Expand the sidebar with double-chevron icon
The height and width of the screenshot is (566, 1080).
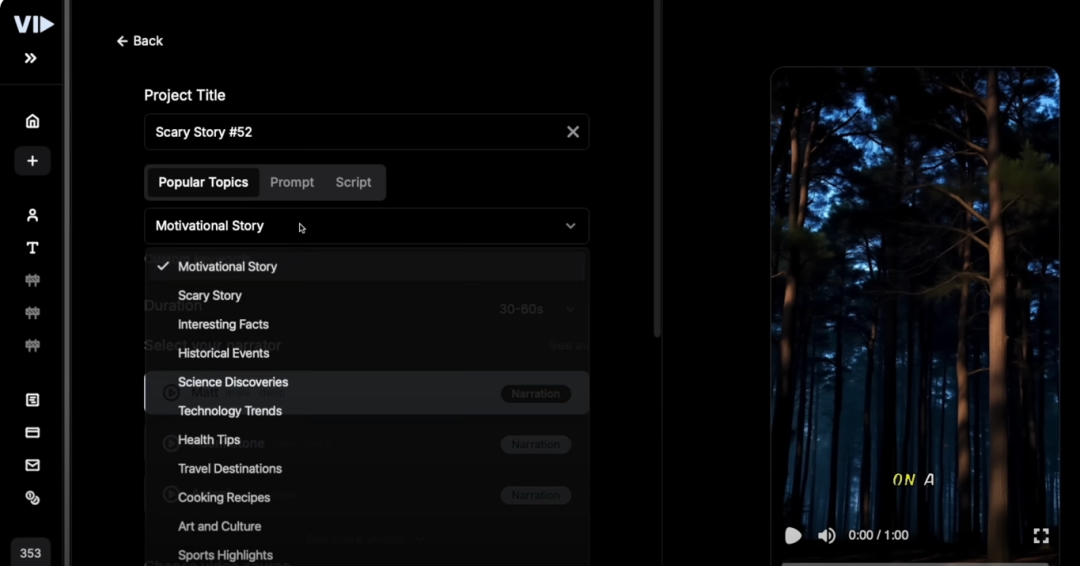pyautogui.click(x=31, y=58)
